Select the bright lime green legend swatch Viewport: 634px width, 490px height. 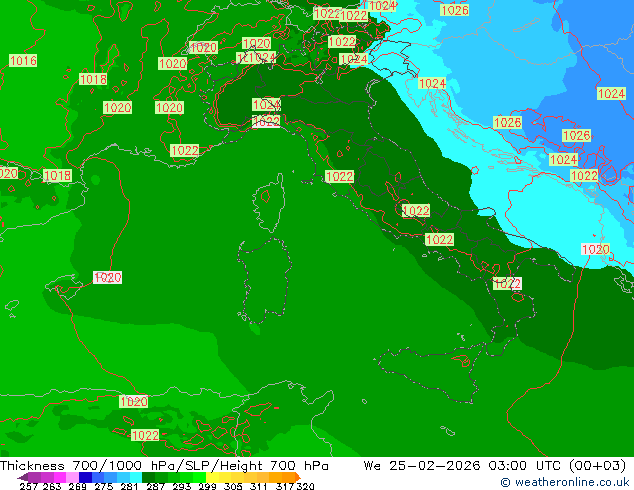tap(199, 477)
